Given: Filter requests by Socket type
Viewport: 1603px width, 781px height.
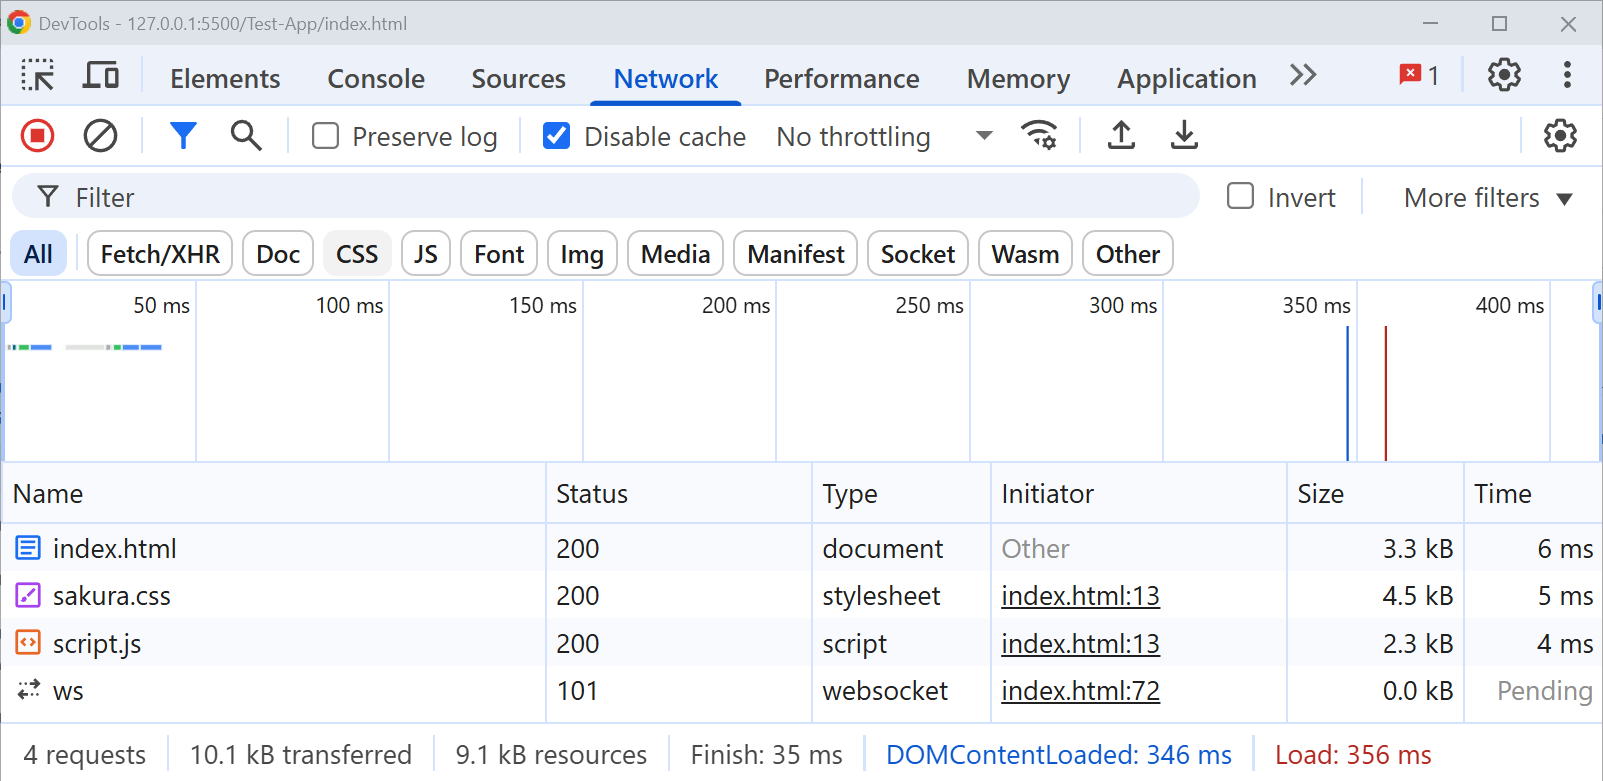Looking at the screenshot, I should point(918,254).
